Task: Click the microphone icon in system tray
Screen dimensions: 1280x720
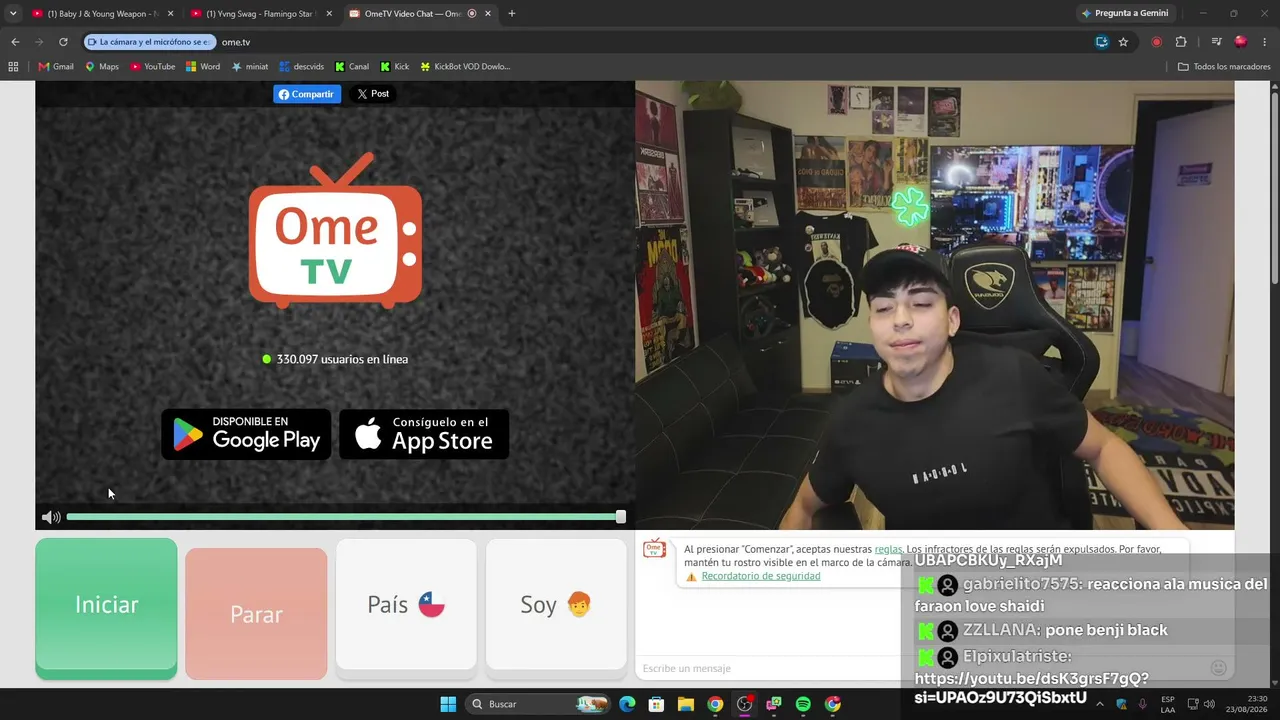Action: click(x=1142, y=704)
